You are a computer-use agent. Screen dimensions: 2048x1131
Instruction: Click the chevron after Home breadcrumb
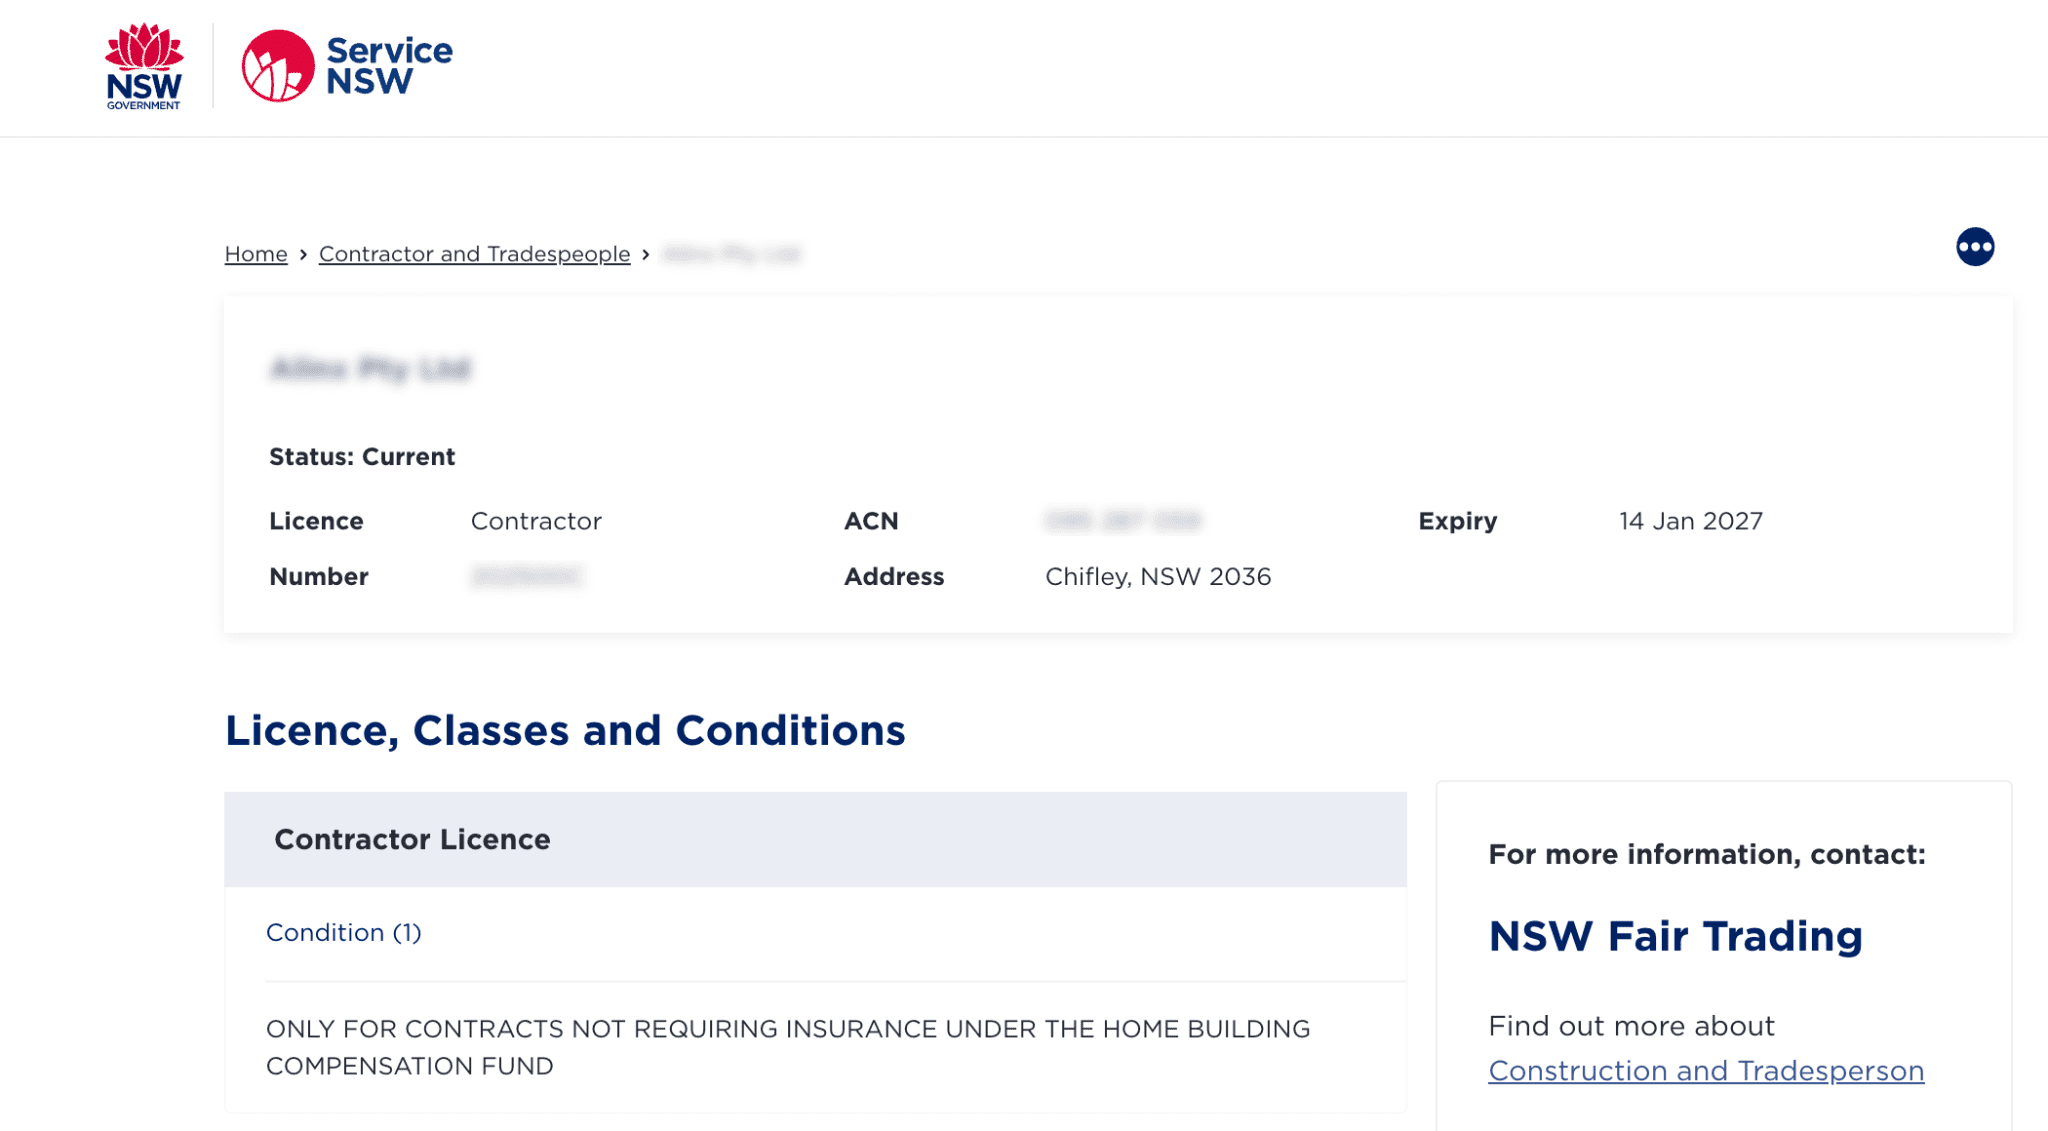pos(302,254)
